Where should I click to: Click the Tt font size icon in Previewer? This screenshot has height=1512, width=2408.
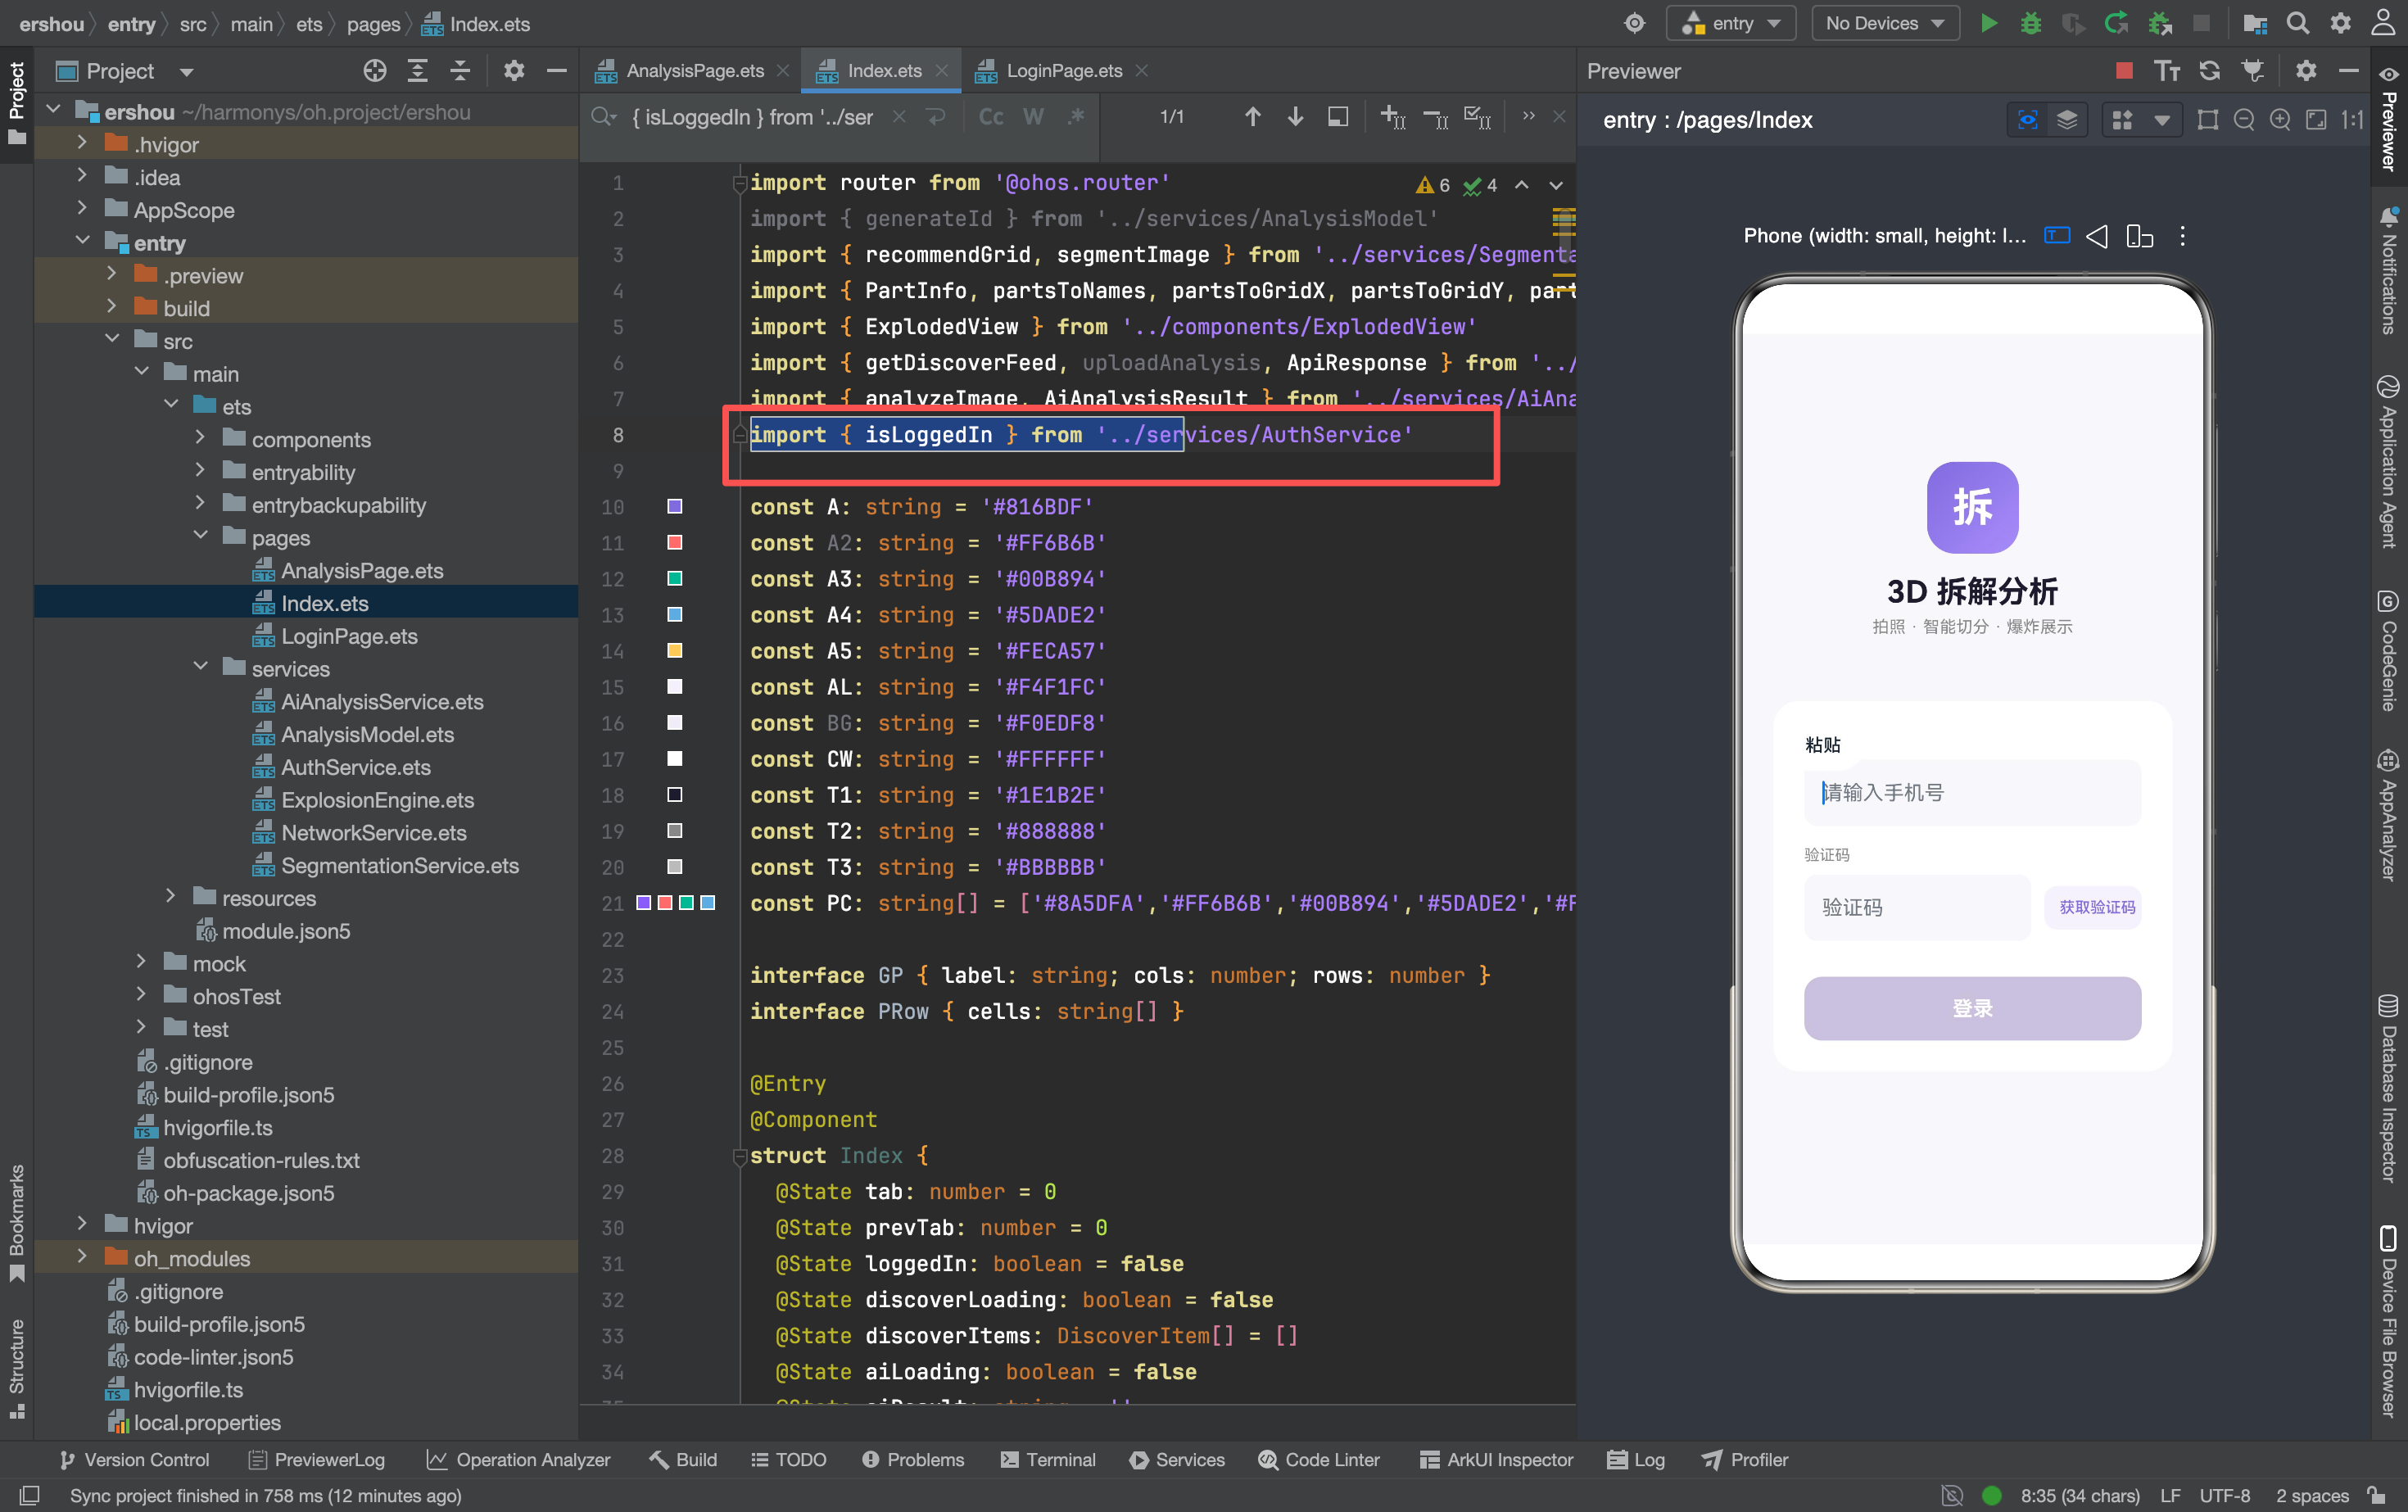(x=2167, y=71)
